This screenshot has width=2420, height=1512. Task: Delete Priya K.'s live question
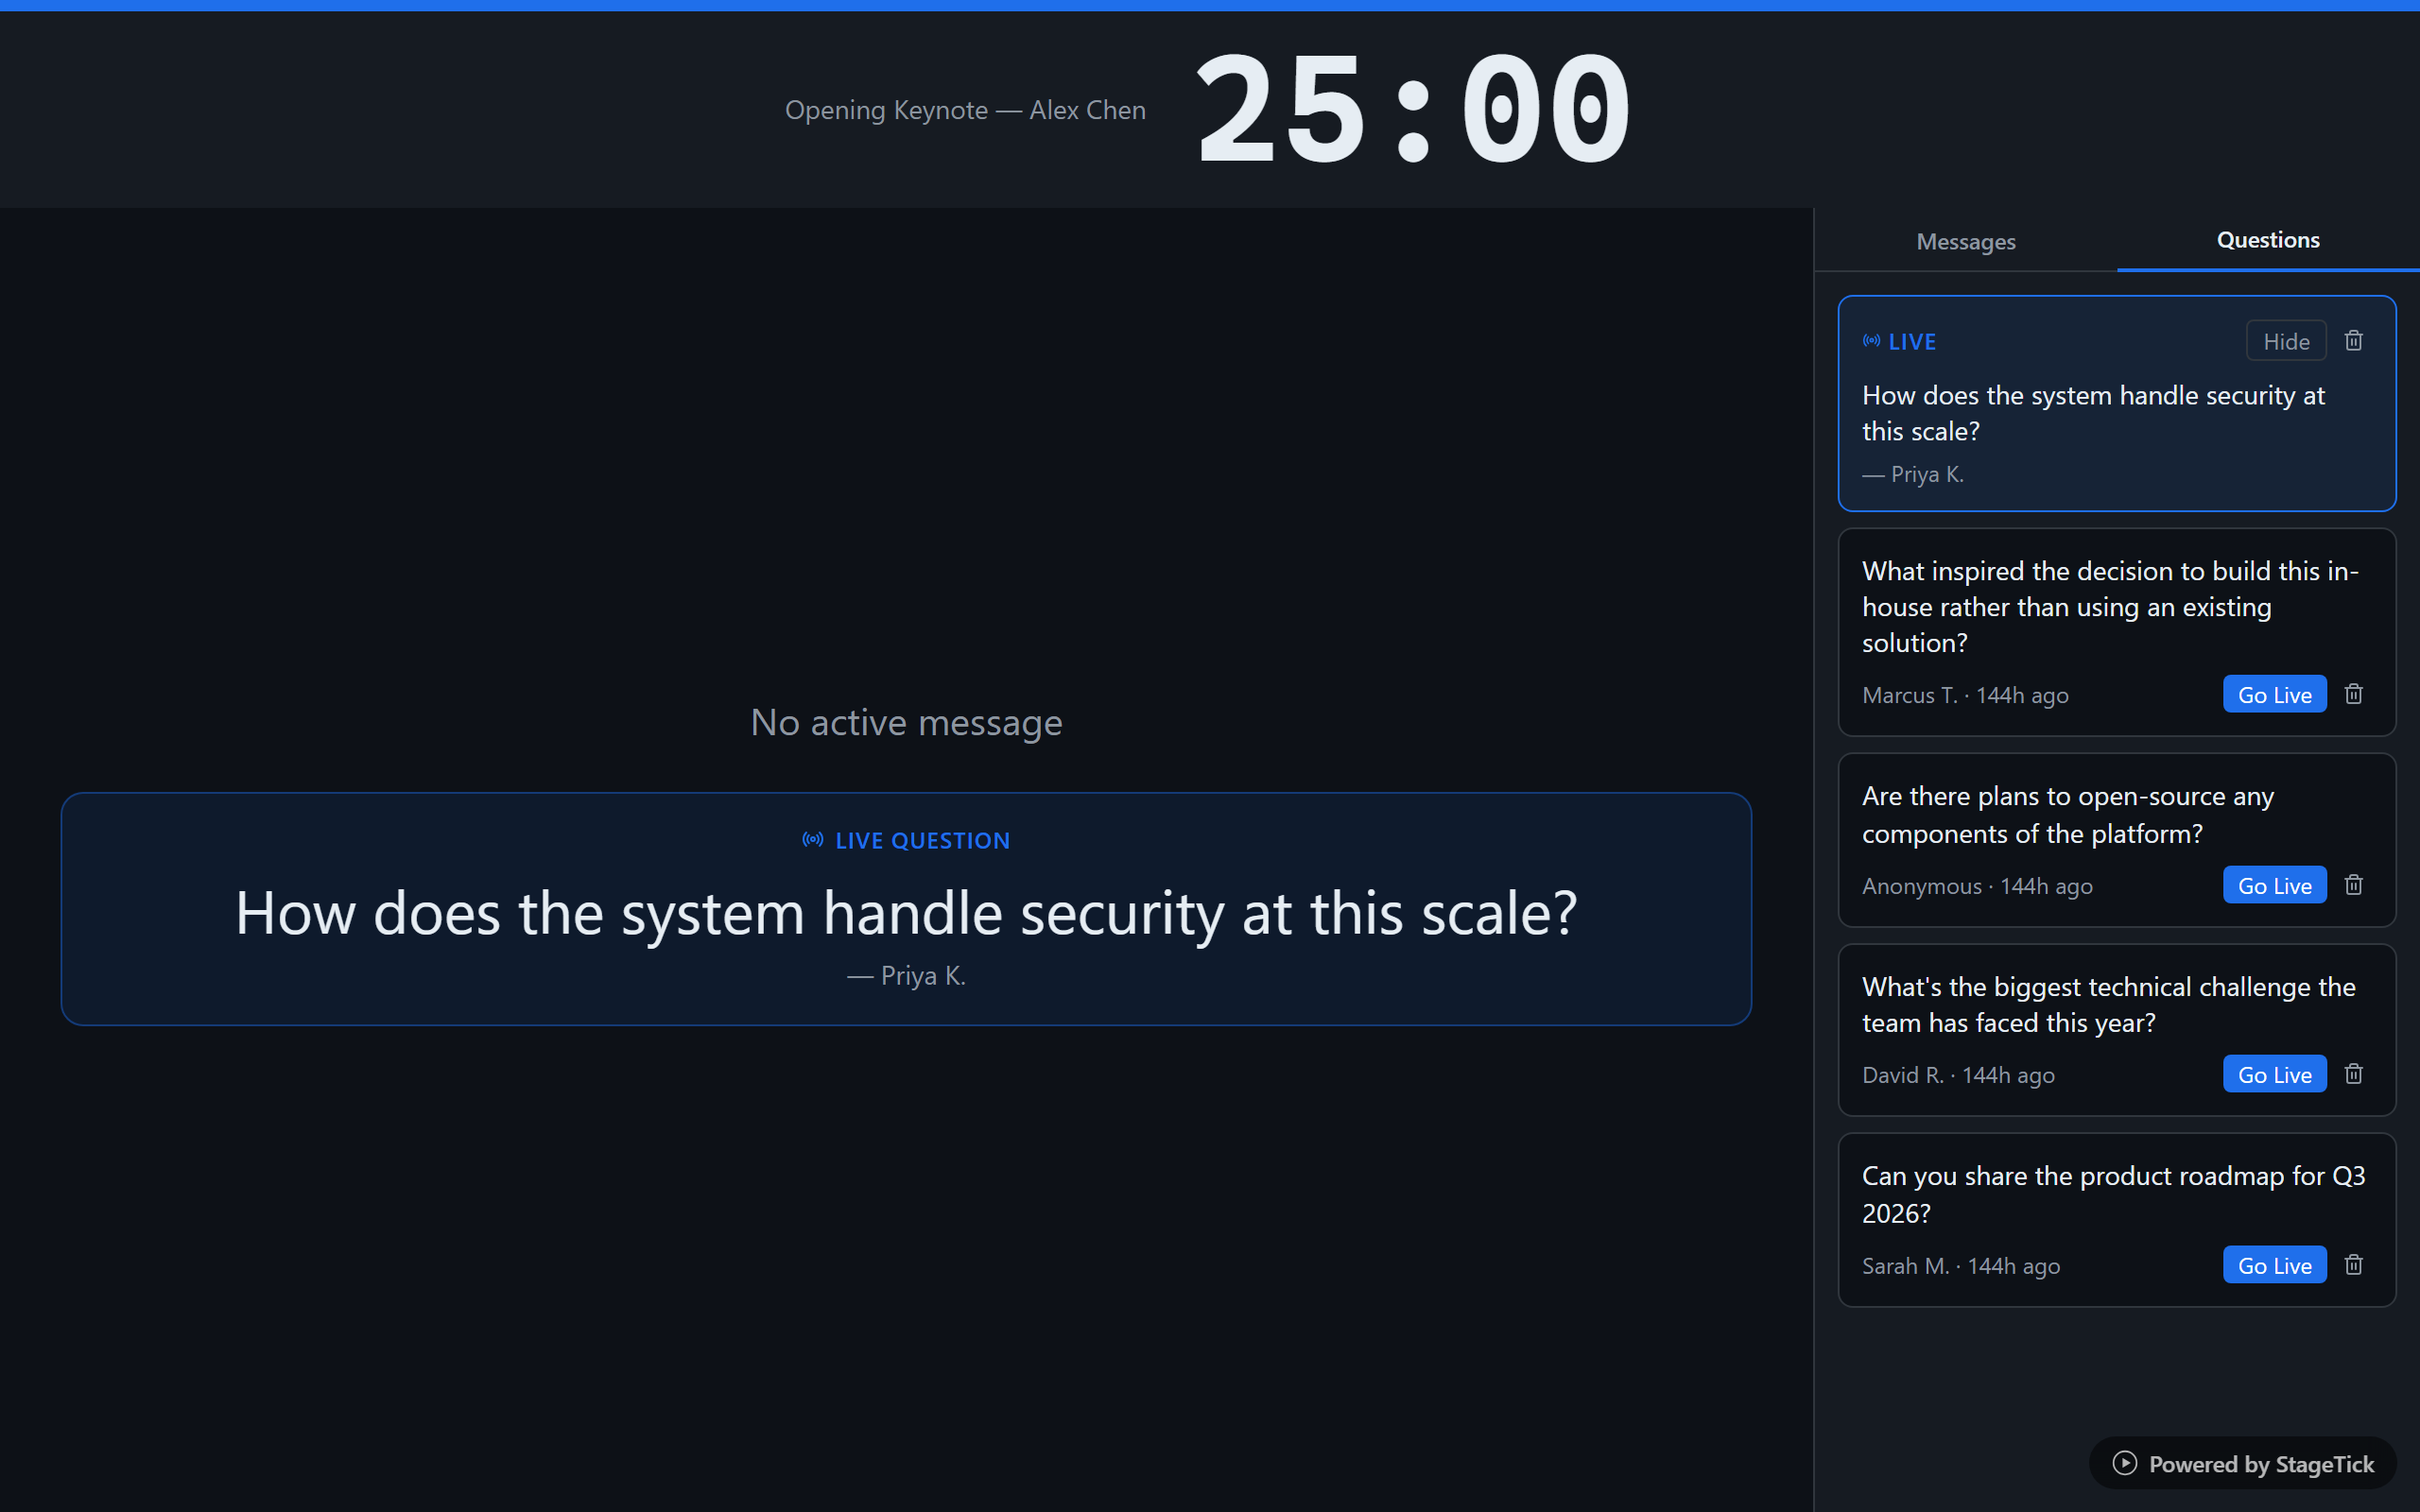click(x=2352, y=340)
